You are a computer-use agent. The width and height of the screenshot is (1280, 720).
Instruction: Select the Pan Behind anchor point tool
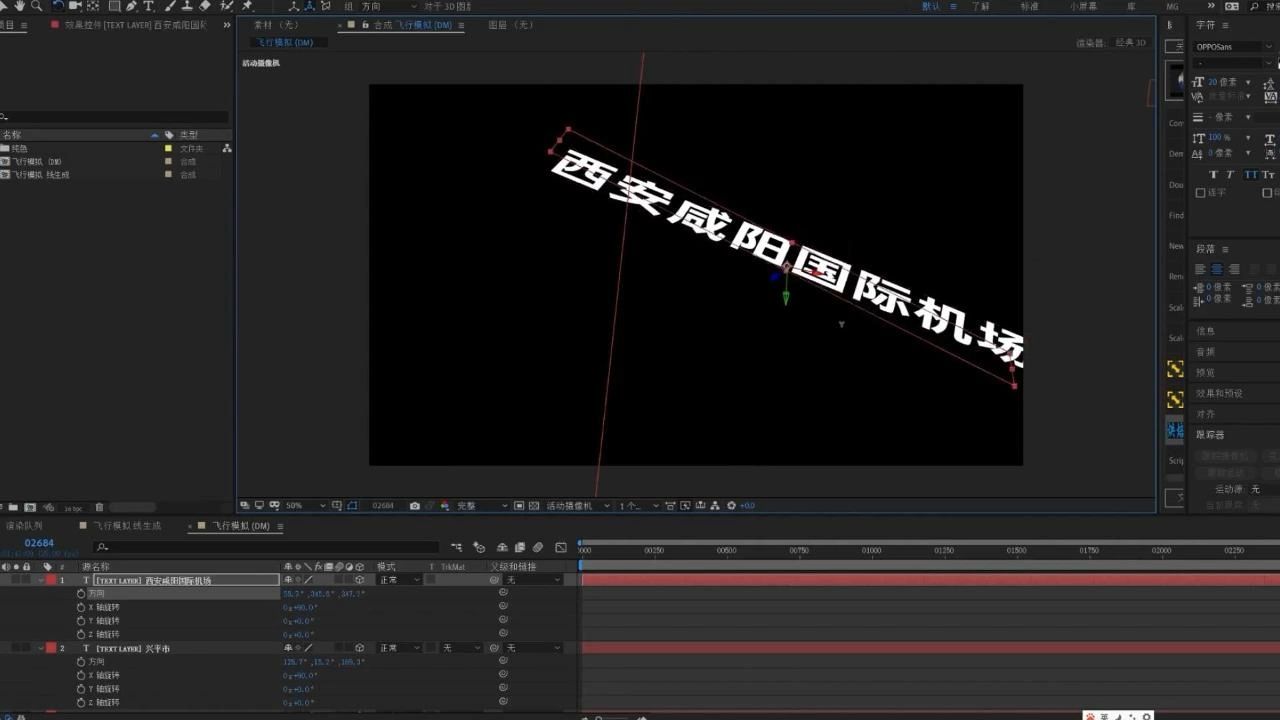[93, 6]
